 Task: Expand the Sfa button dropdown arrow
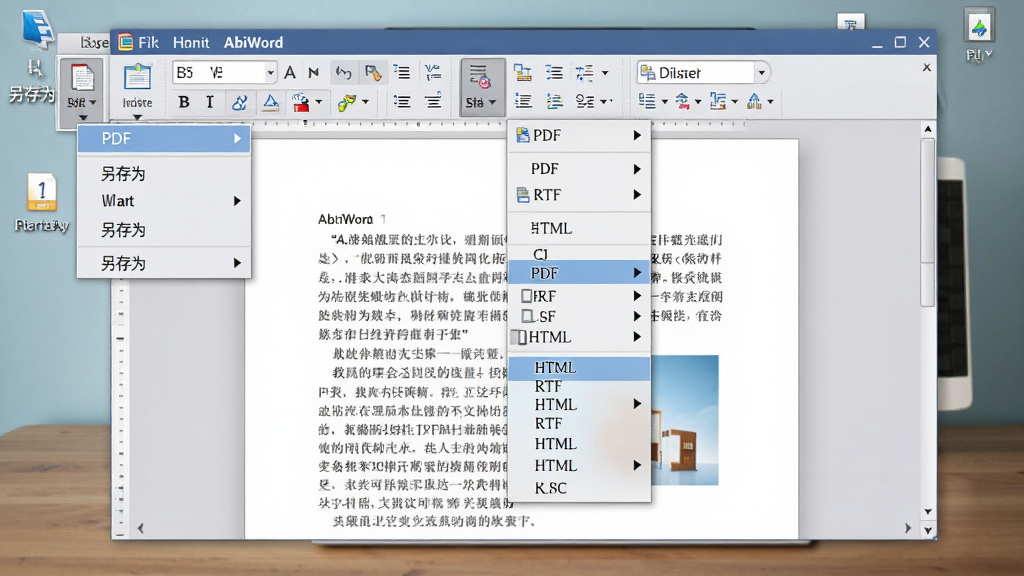coord(492,103)
